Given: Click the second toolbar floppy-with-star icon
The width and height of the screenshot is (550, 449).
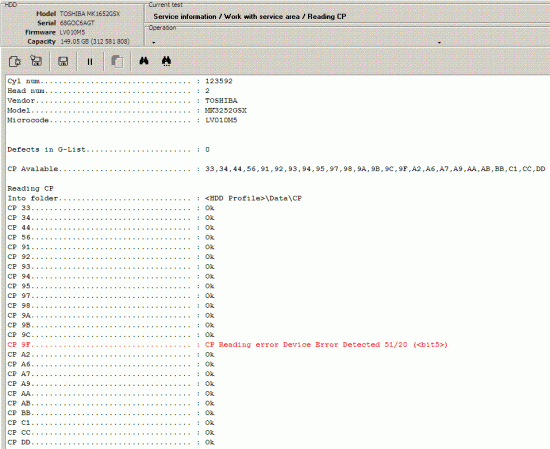Looking at the screenshot, I should (36, 61).
